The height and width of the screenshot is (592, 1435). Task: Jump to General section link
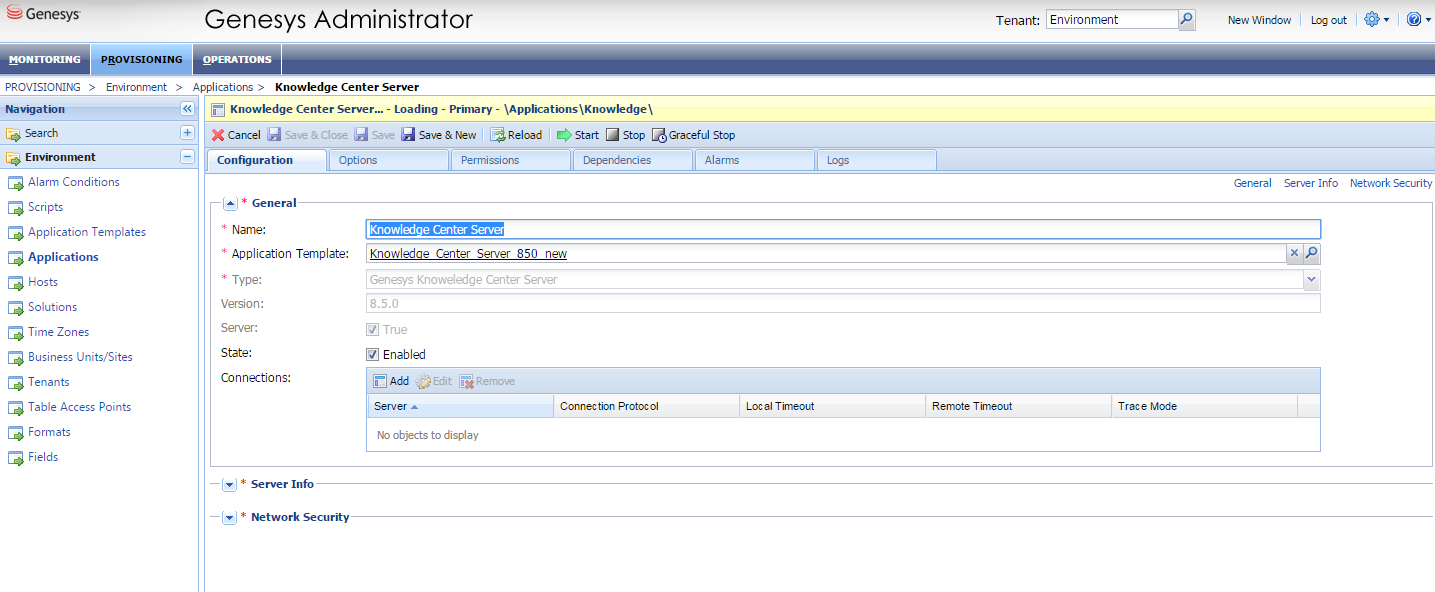[x=1253, y=183]
